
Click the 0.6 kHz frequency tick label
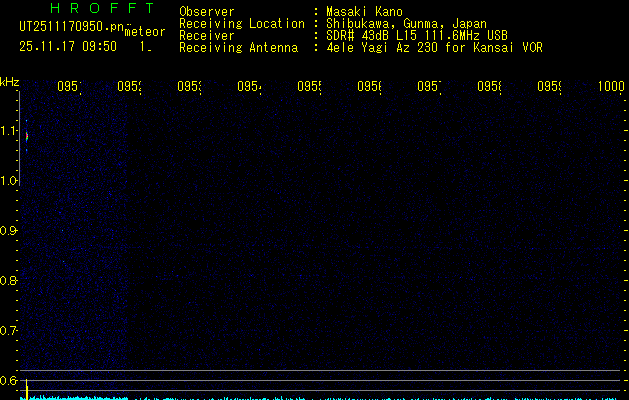(x=8, y=380)
